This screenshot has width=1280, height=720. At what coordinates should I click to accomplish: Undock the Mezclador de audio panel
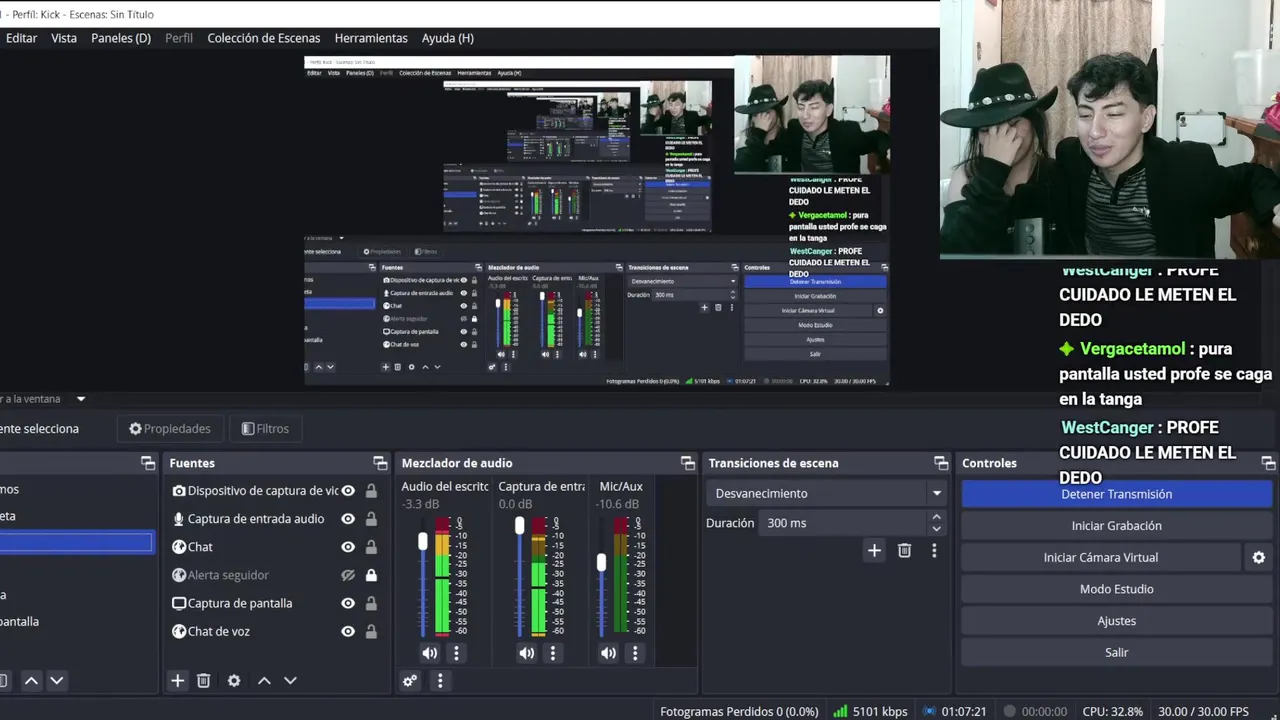(x=687, y=463)
